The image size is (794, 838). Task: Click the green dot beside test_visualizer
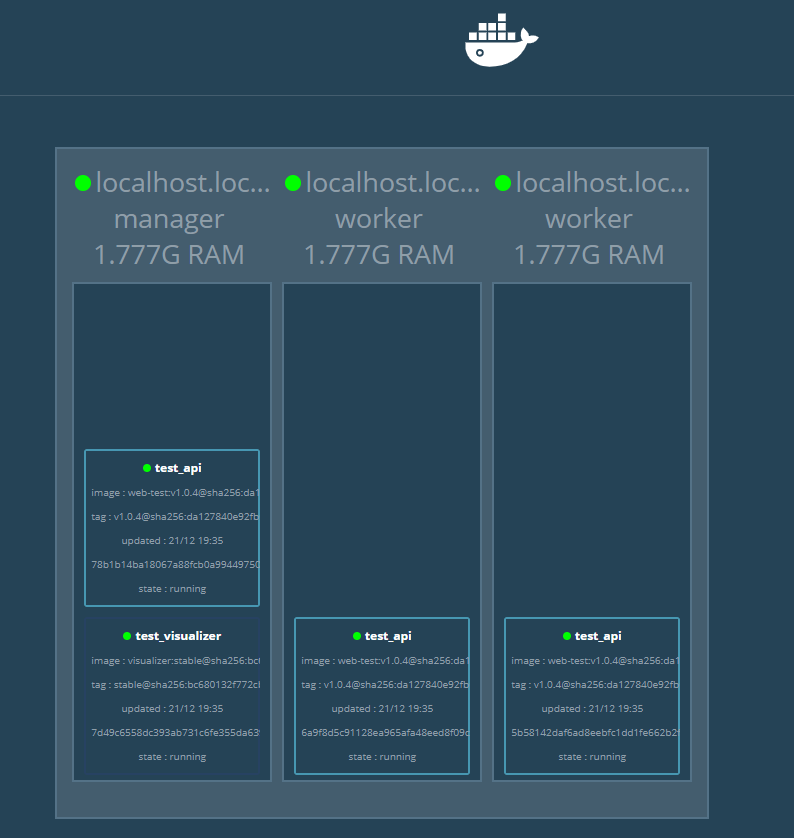point(127,636)
